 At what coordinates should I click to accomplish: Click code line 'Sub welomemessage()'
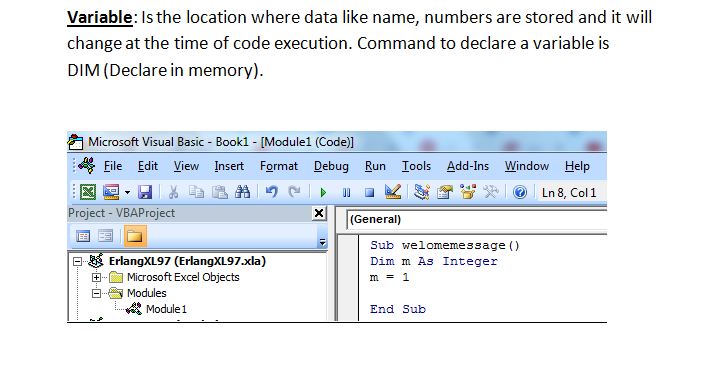pyautogui.click(x=445, y=245)
